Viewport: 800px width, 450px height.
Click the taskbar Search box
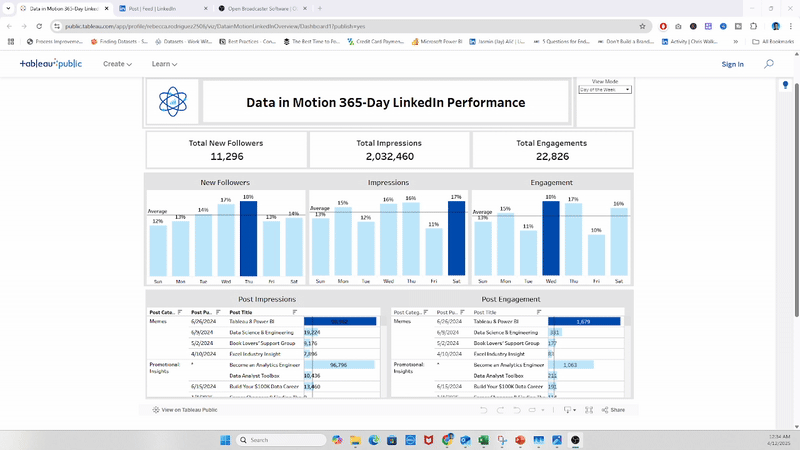tap(282, 440)
